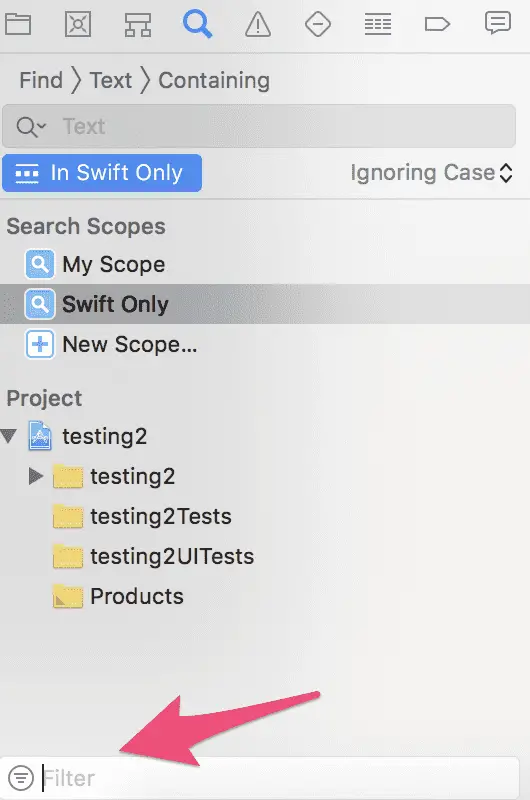Open the Report navigator speech bubble icon
530x800 pixels.
pyautogui.click(x=497, y=23)
